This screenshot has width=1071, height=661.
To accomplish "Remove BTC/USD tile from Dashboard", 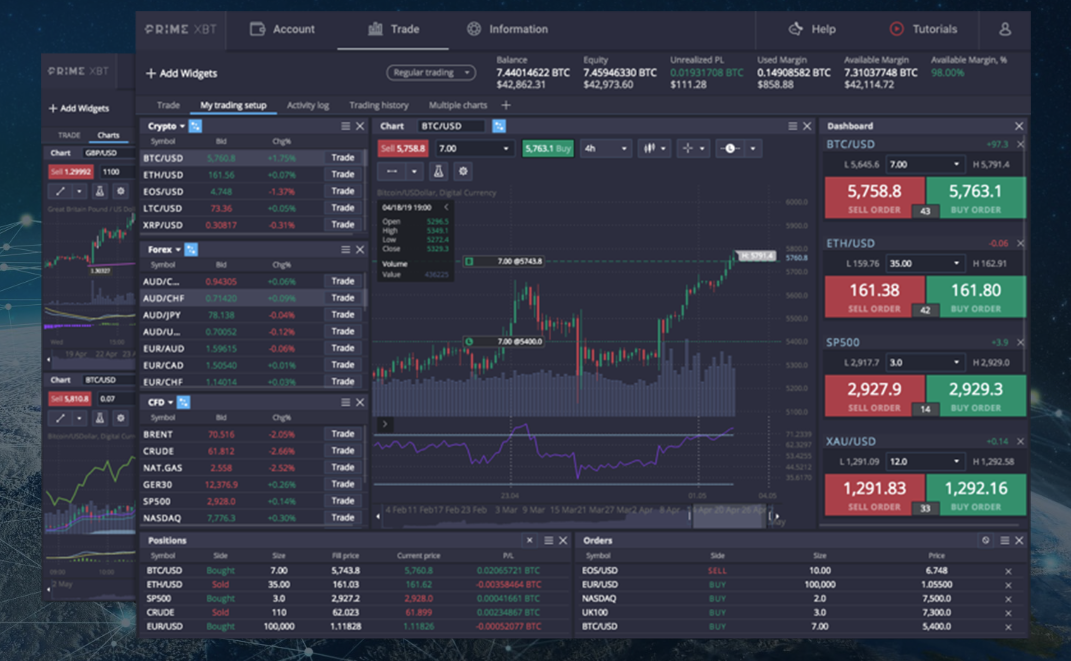I will (1020, 144).
